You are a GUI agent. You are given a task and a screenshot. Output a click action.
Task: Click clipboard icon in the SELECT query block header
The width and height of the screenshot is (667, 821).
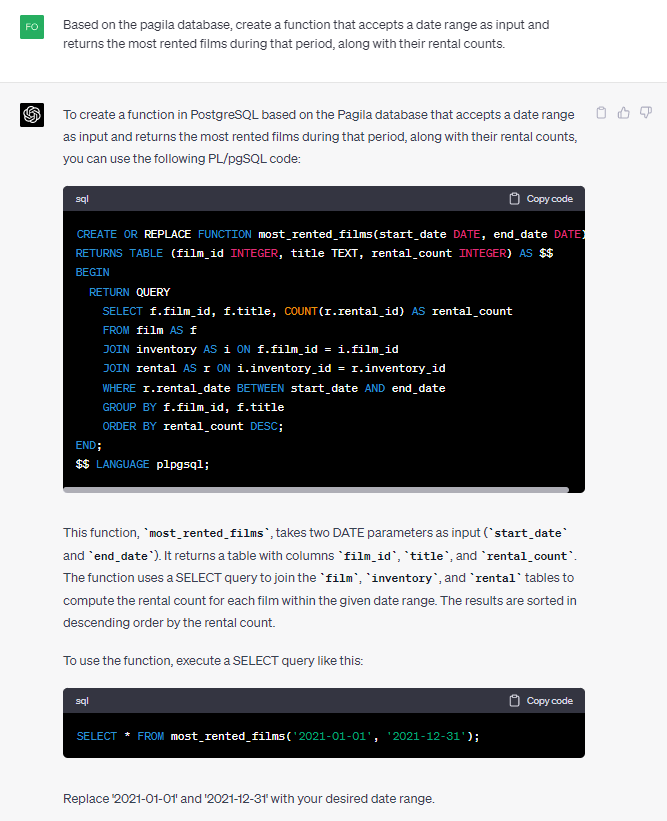(515, 701)
